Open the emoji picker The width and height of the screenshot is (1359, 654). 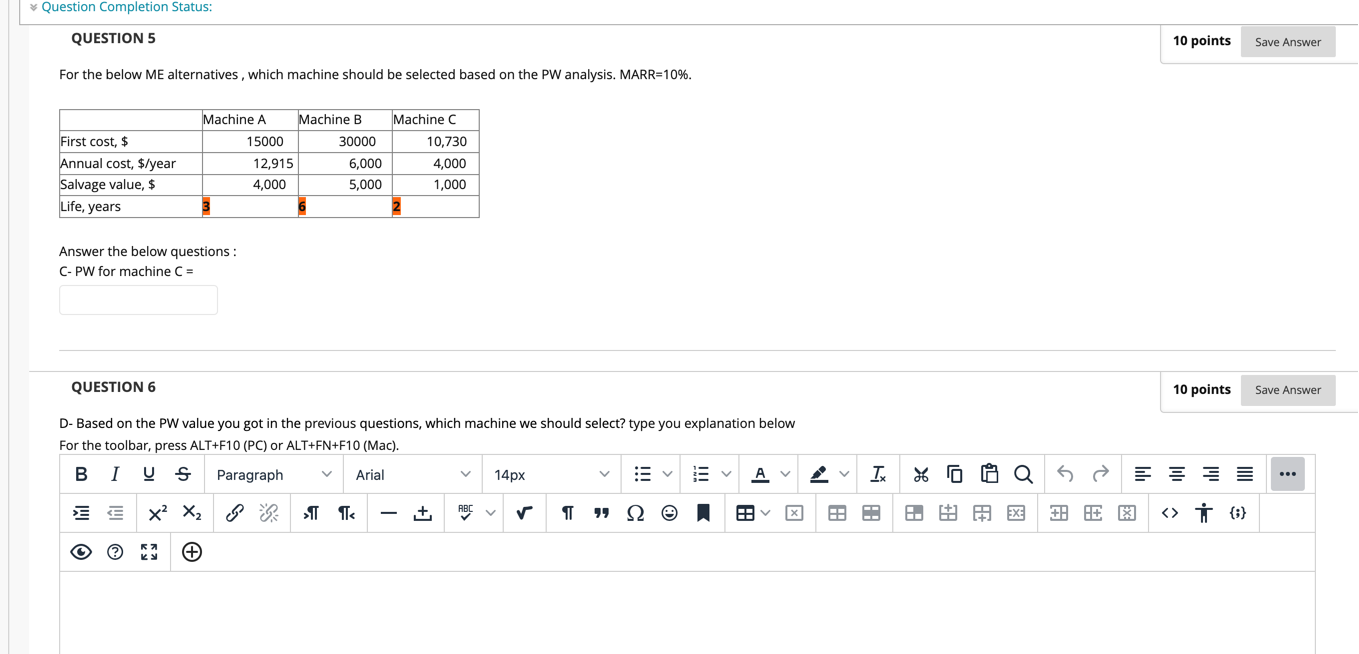click(669, 513)
